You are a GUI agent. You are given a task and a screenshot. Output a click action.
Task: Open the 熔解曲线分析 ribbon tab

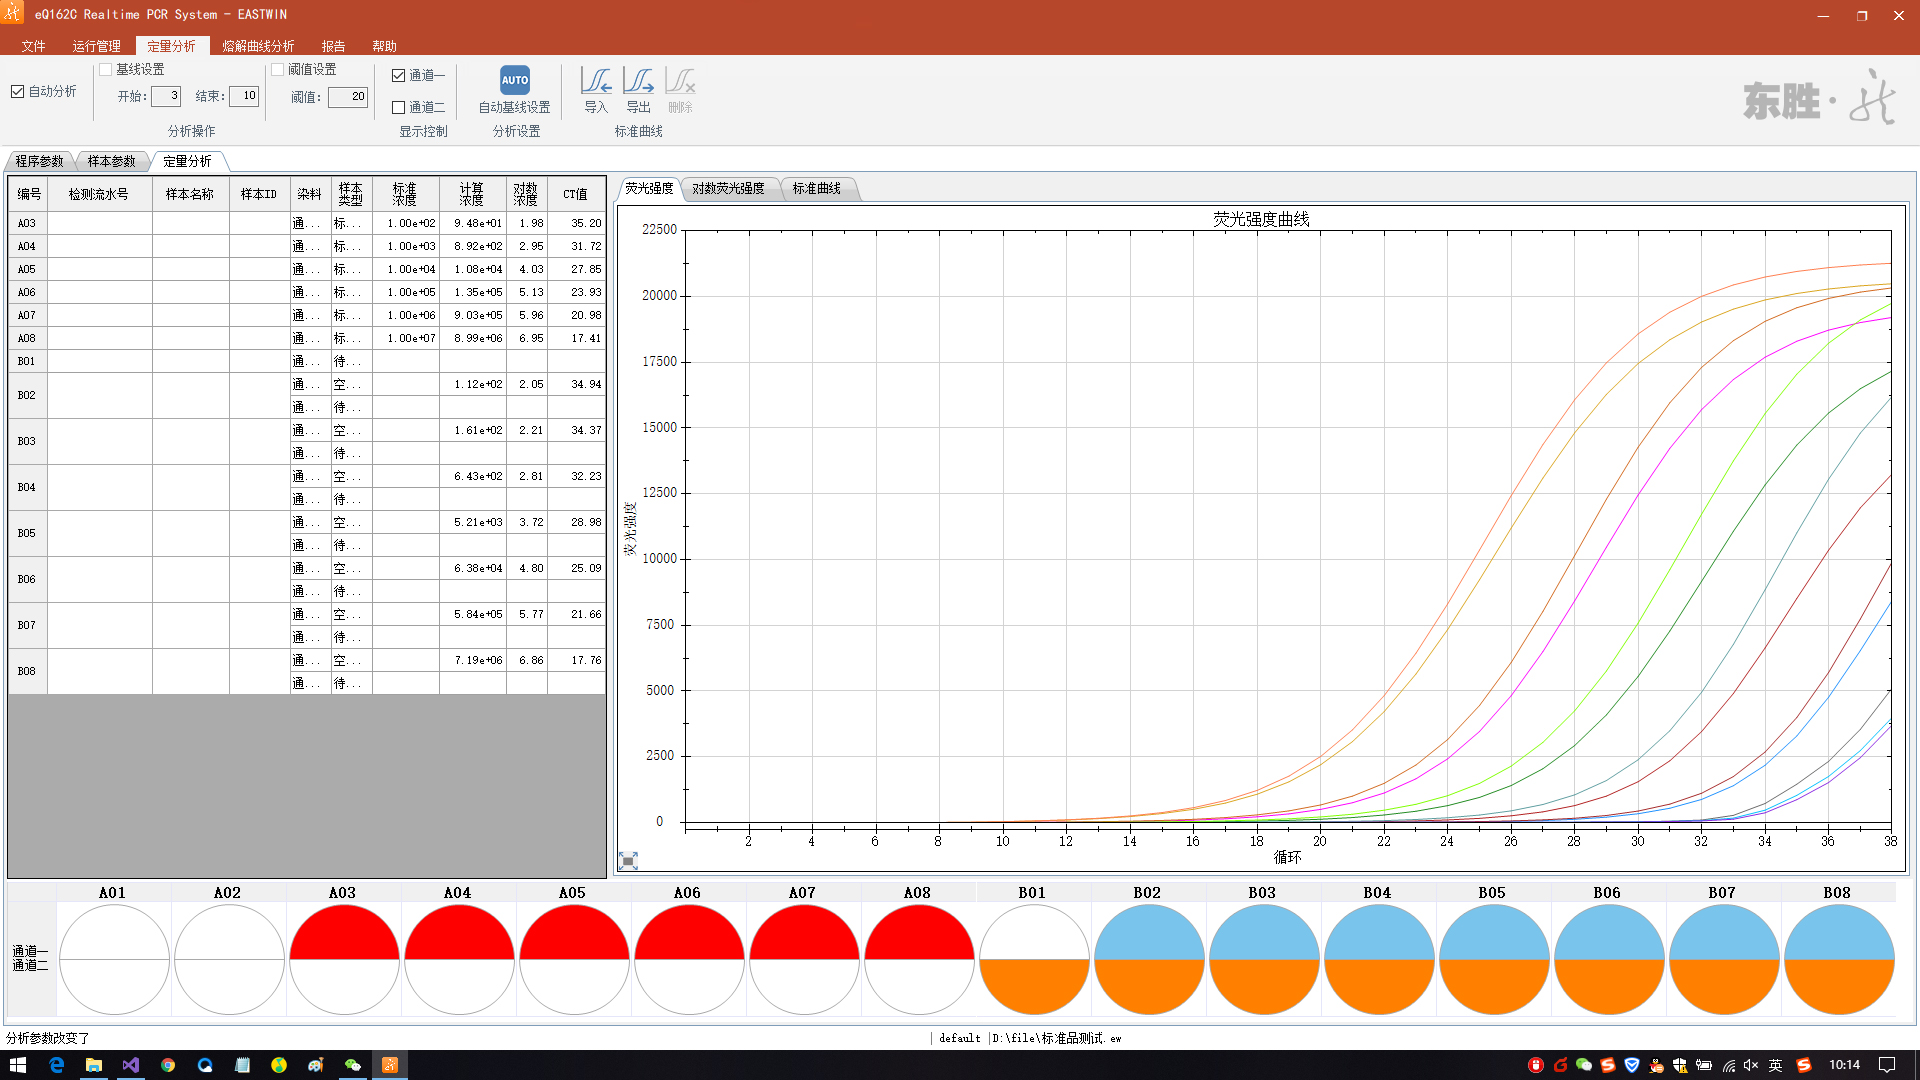click(x=258, y=46)
